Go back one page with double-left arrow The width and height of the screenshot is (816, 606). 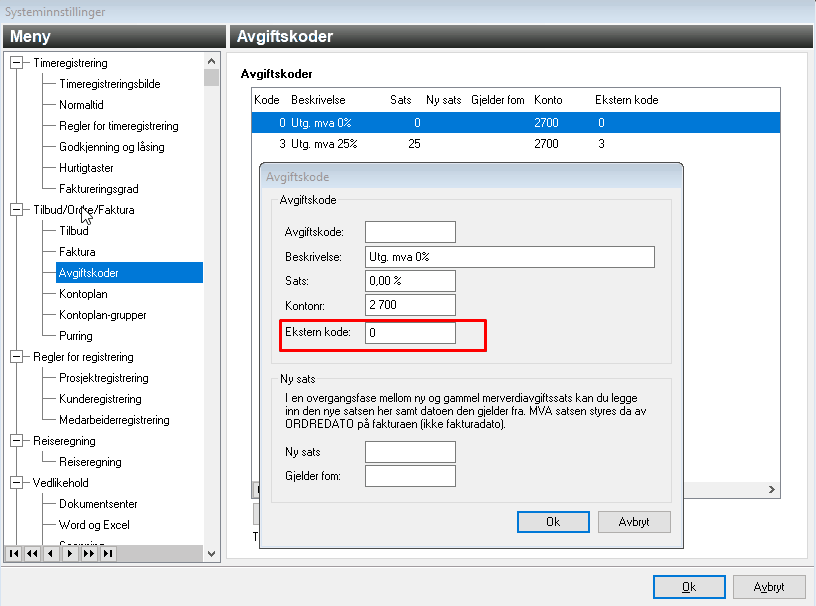(32, 553)
